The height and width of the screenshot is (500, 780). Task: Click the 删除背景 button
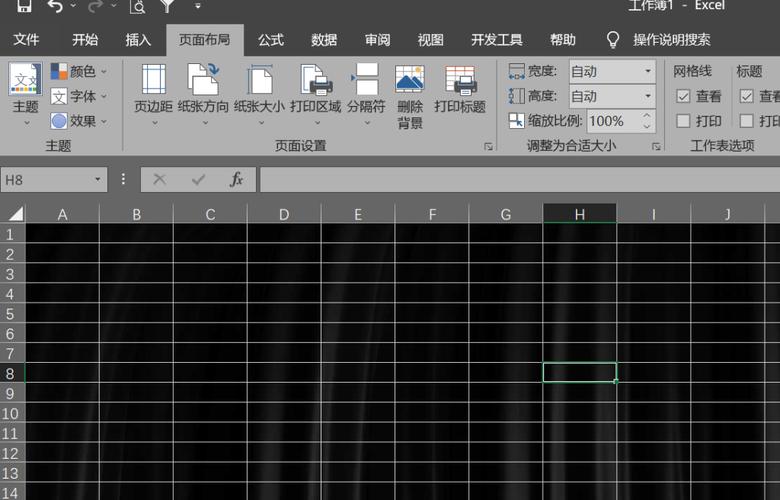(x=409, y=97)
